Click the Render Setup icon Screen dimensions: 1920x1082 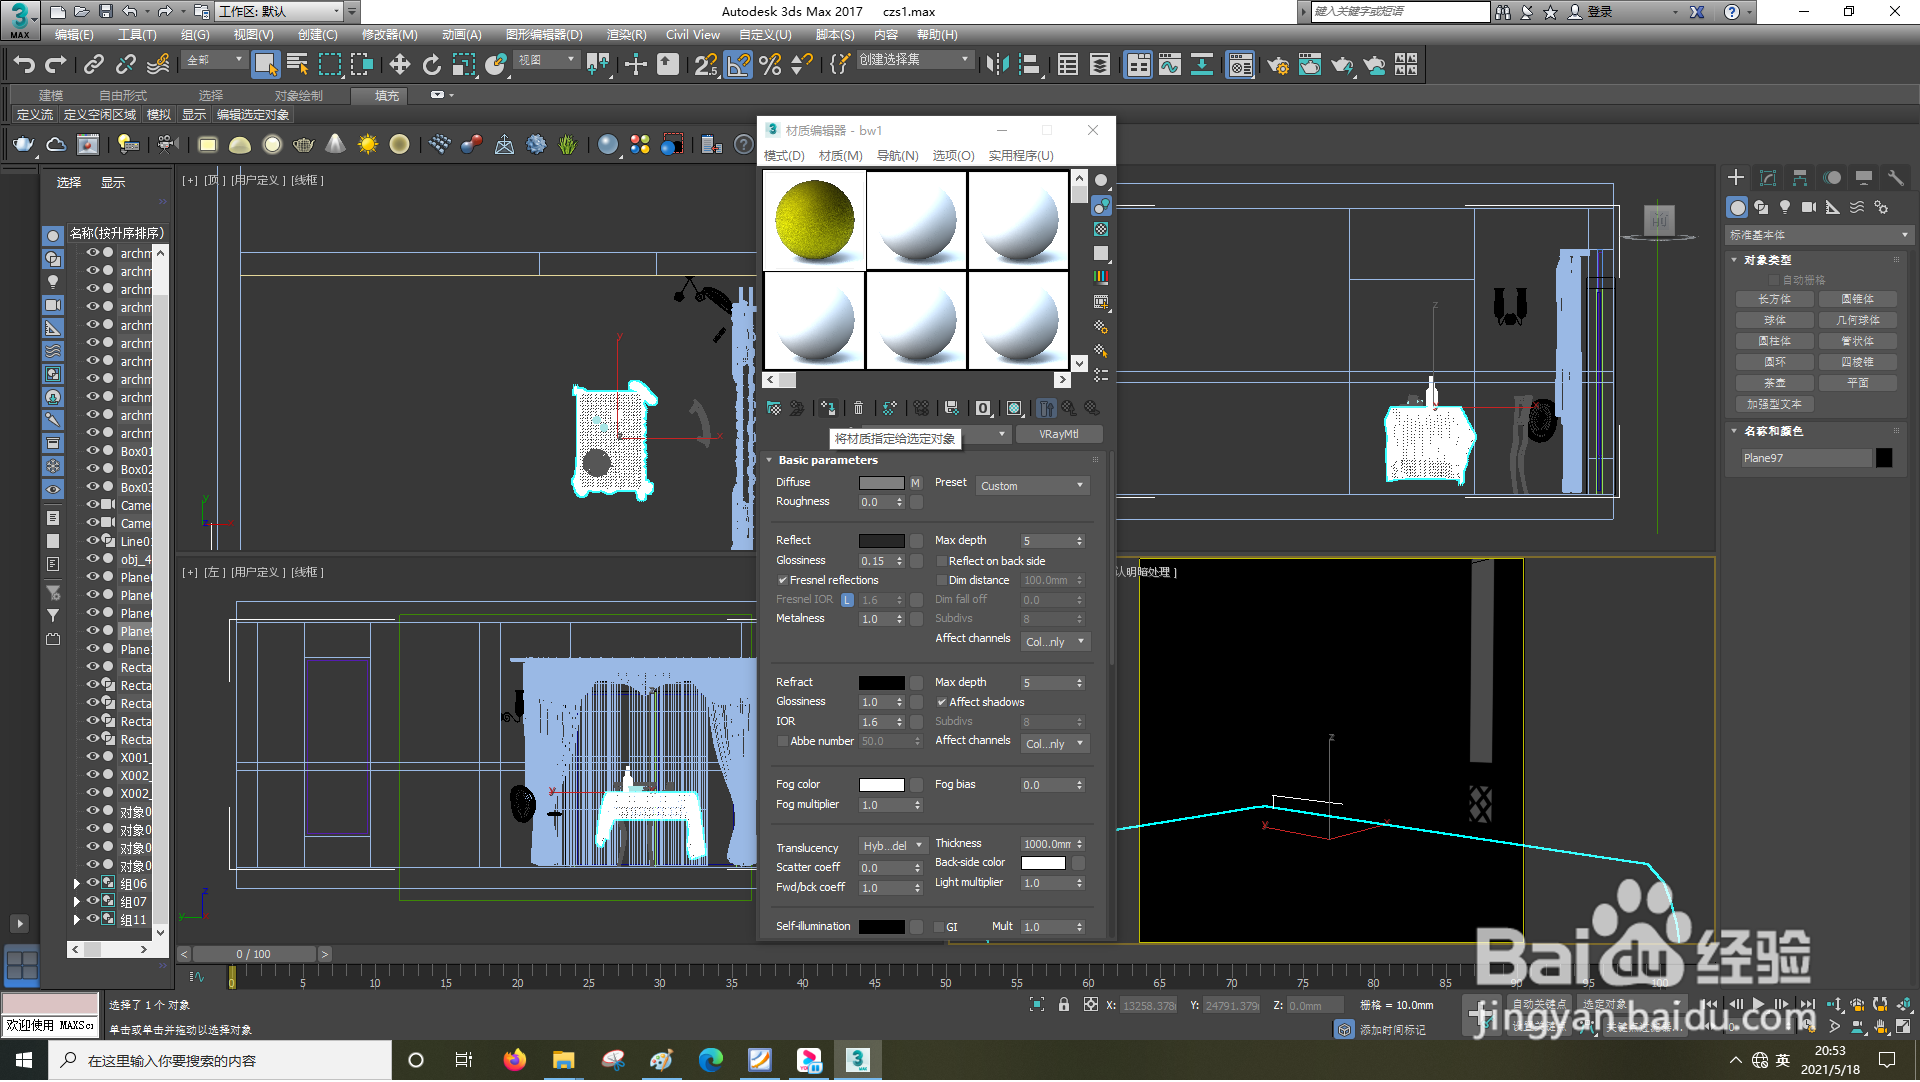[x=1277, y=66]
